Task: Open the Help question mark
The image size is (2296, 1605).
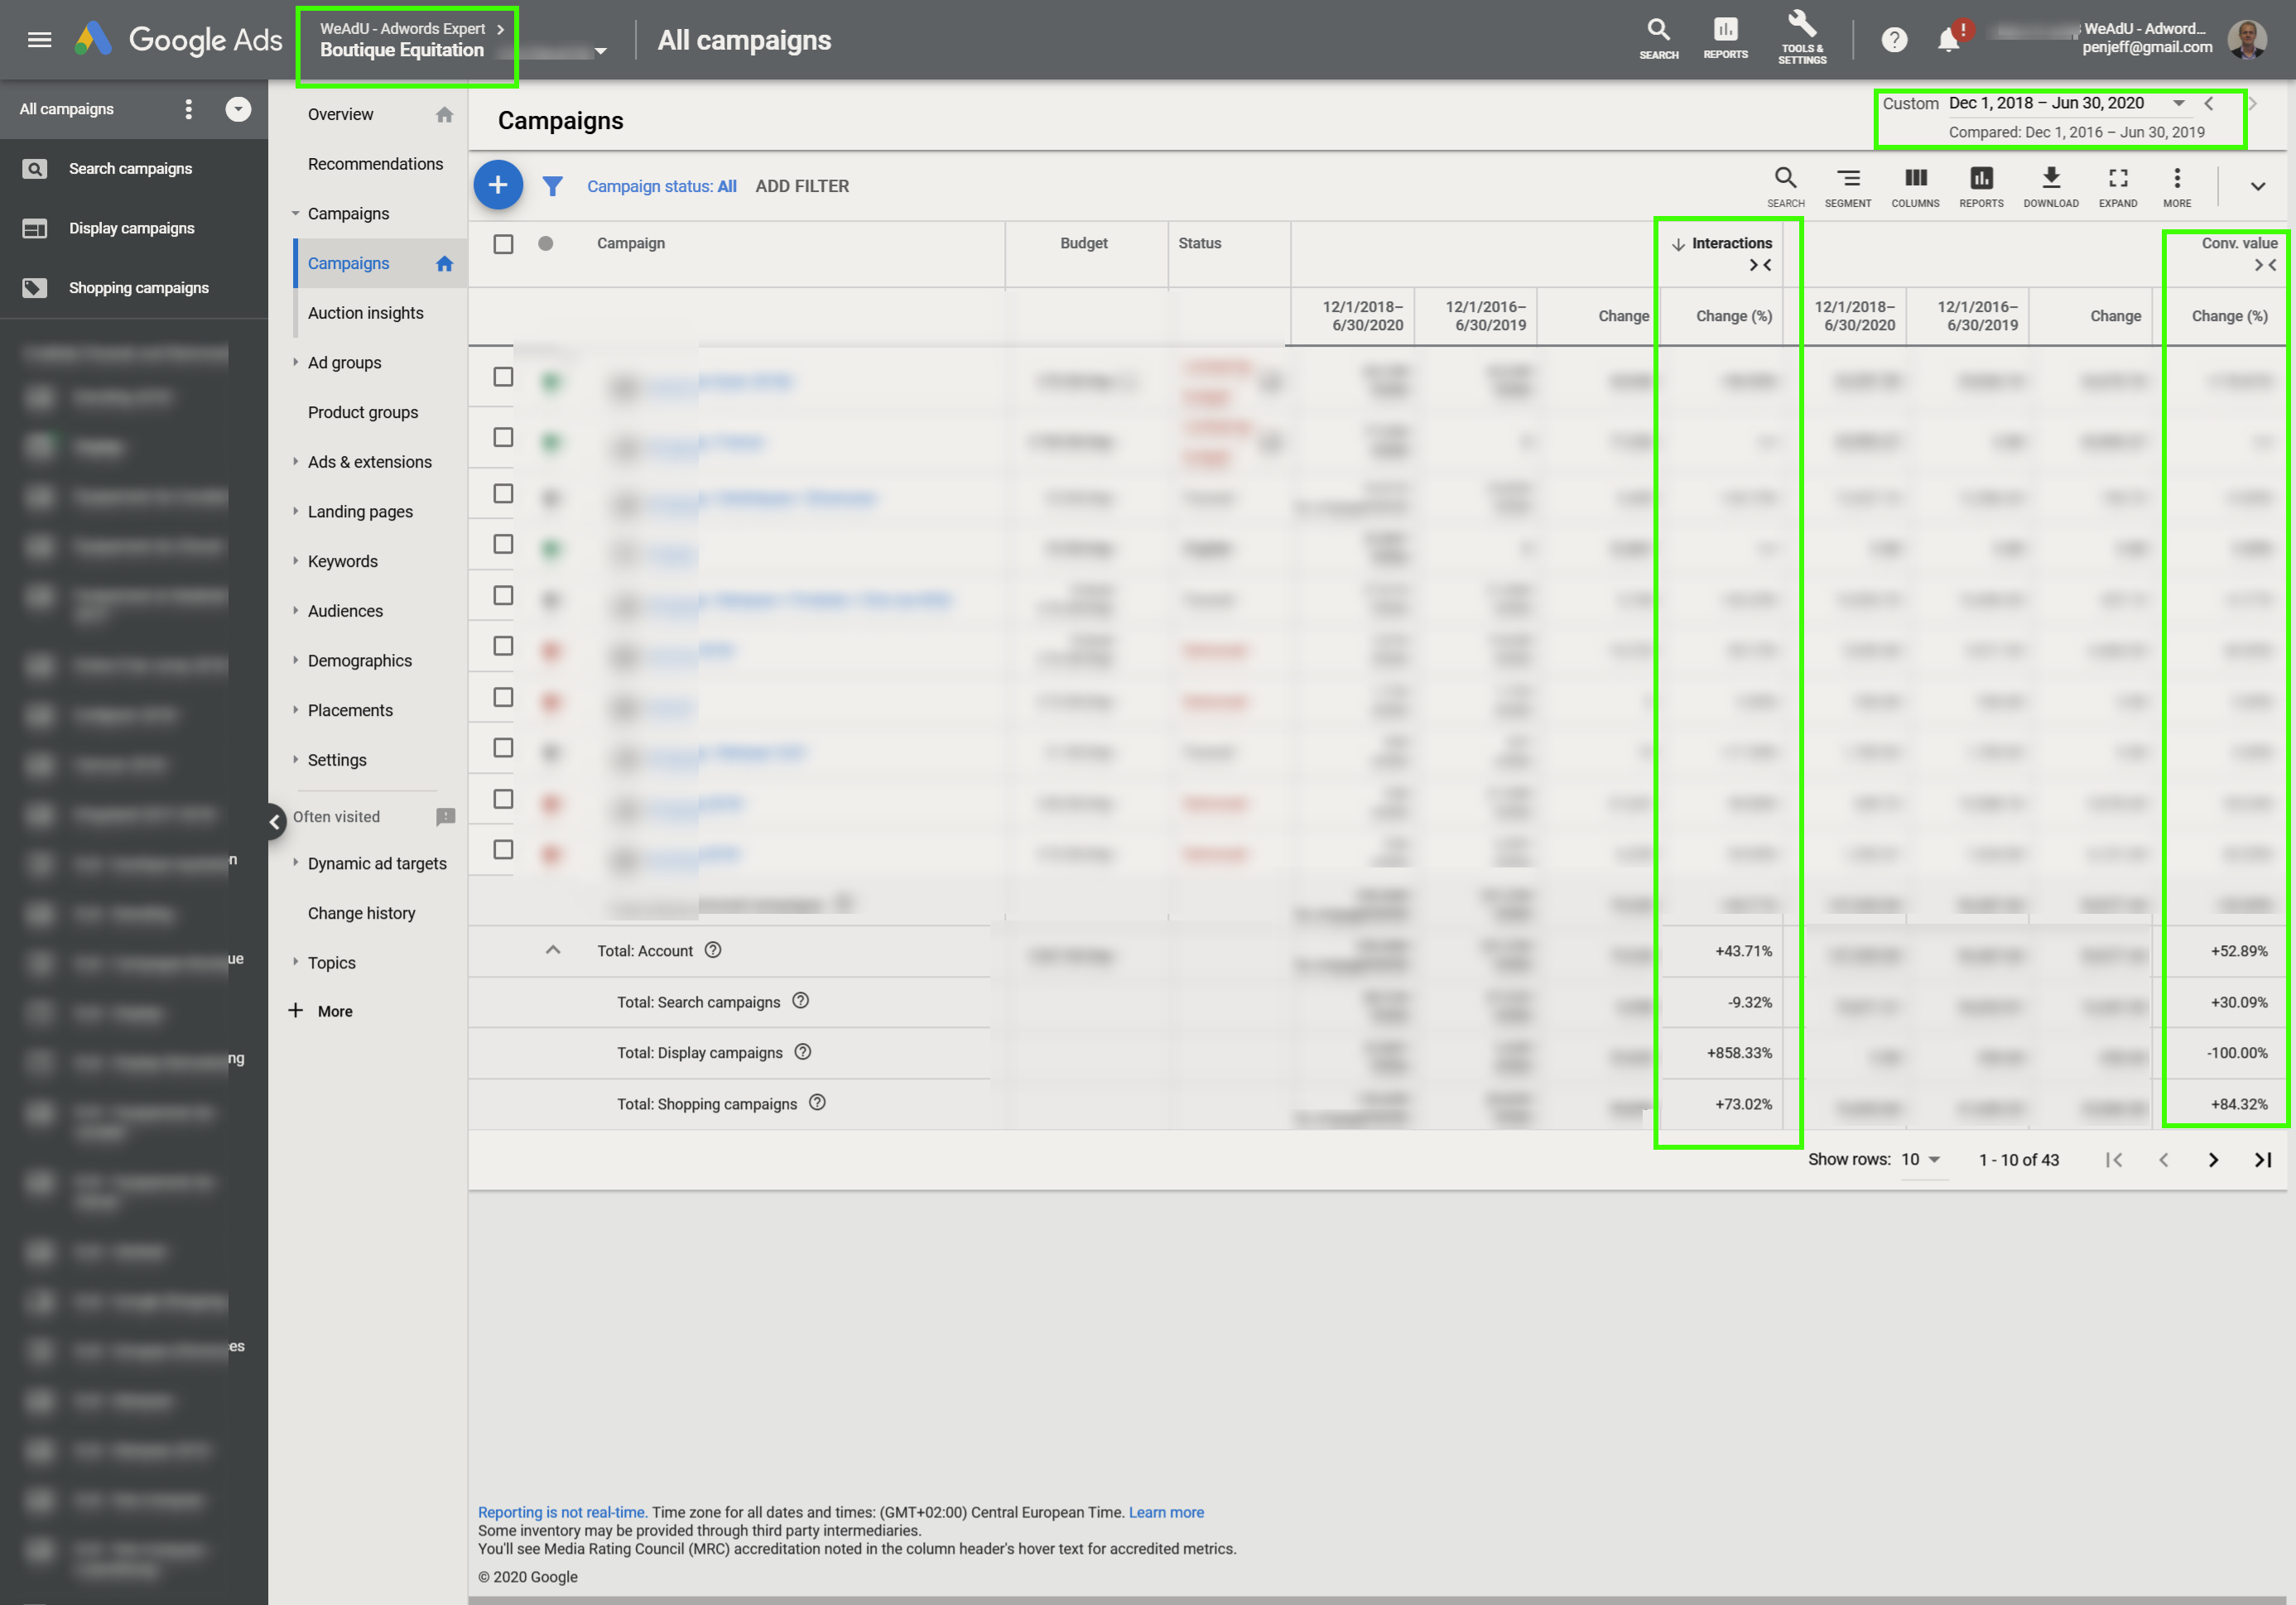Action: pos(1893,40)
